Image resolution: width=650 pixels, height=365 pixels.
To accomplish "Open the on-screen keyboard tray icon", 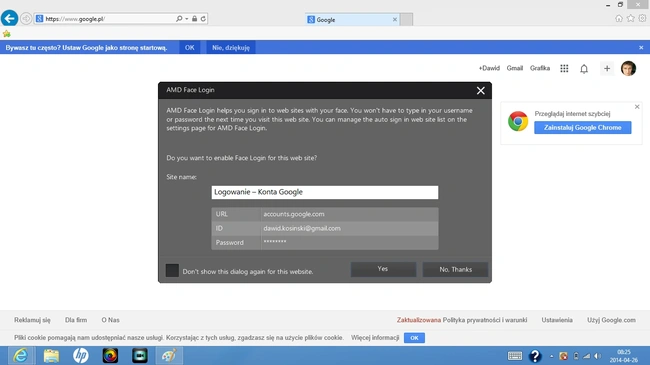I will [514, 356].
